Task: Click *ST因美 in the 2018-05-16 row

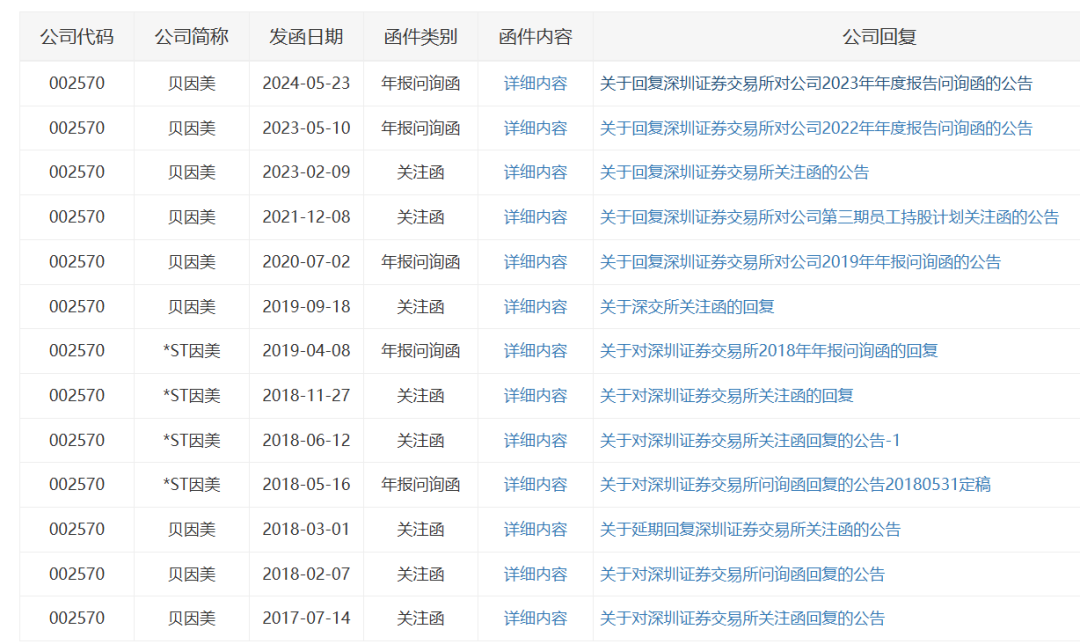Action: tap(191, 484)
